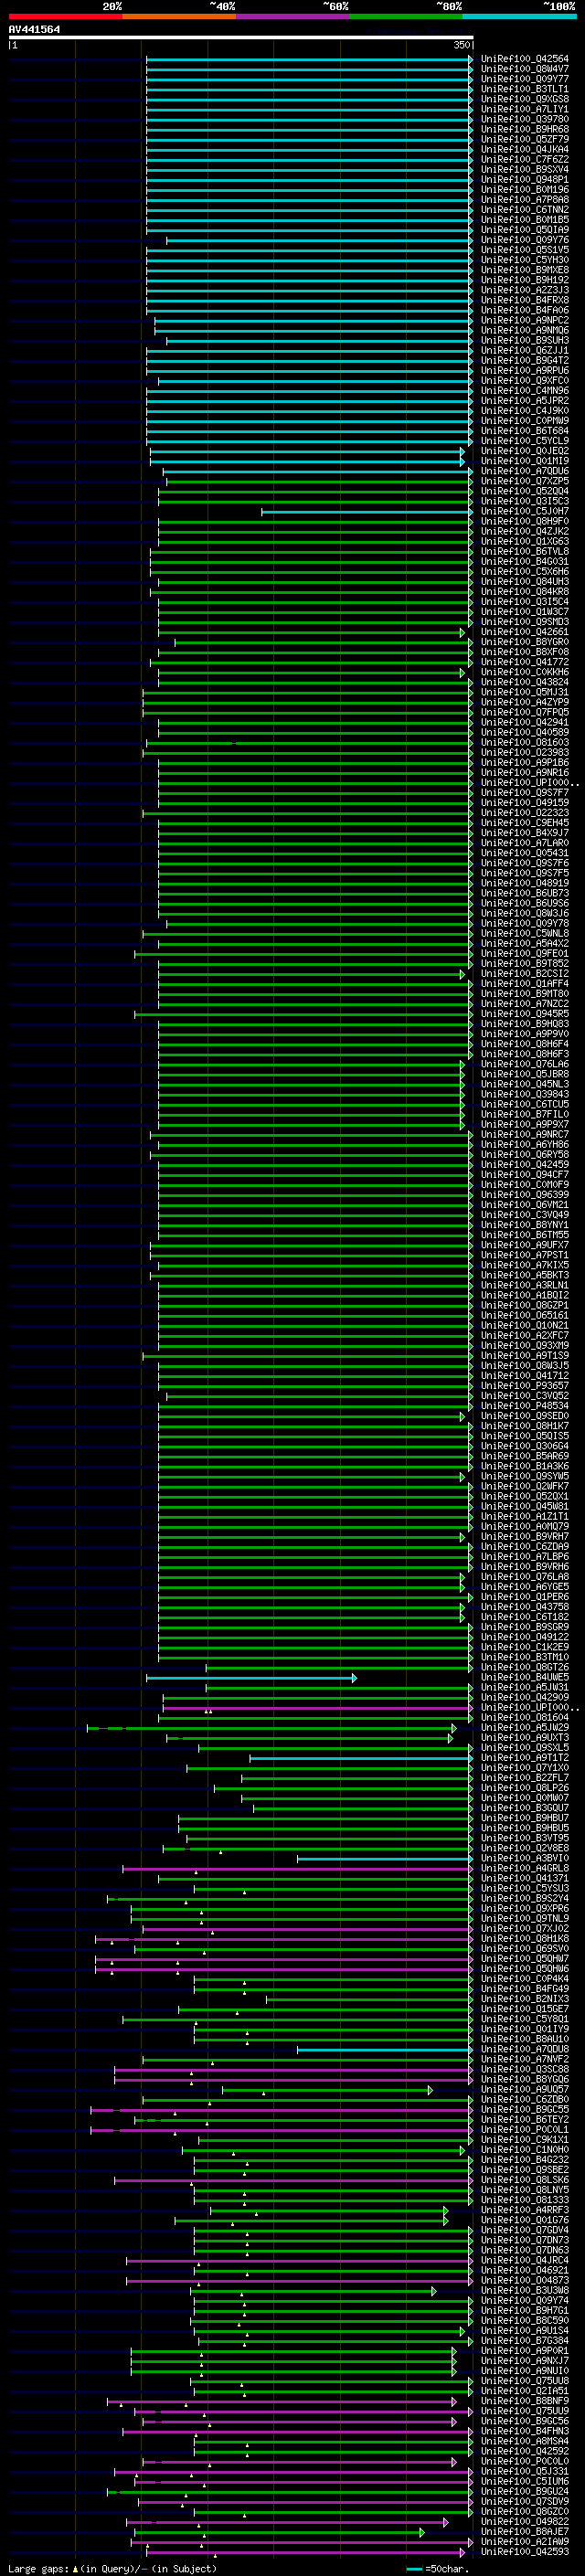Click the 350 end position on ruler

461,45
